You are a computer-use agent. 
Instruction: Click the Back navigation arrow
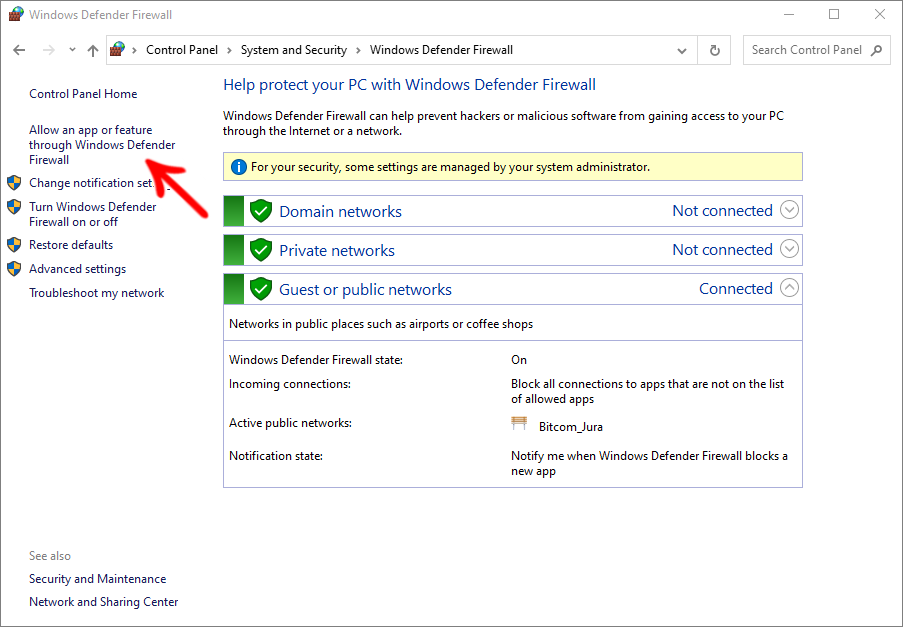coord(19,50)
